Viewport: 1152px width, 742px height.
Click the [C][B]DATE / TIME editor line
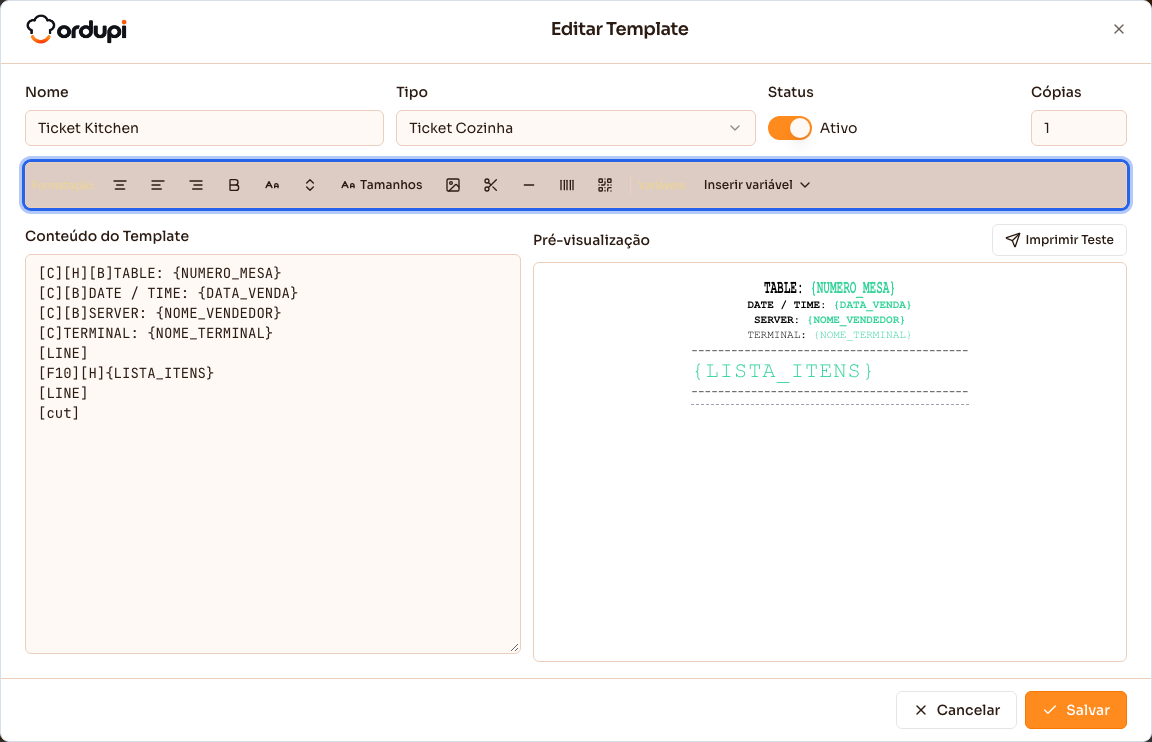click(168, 293)
